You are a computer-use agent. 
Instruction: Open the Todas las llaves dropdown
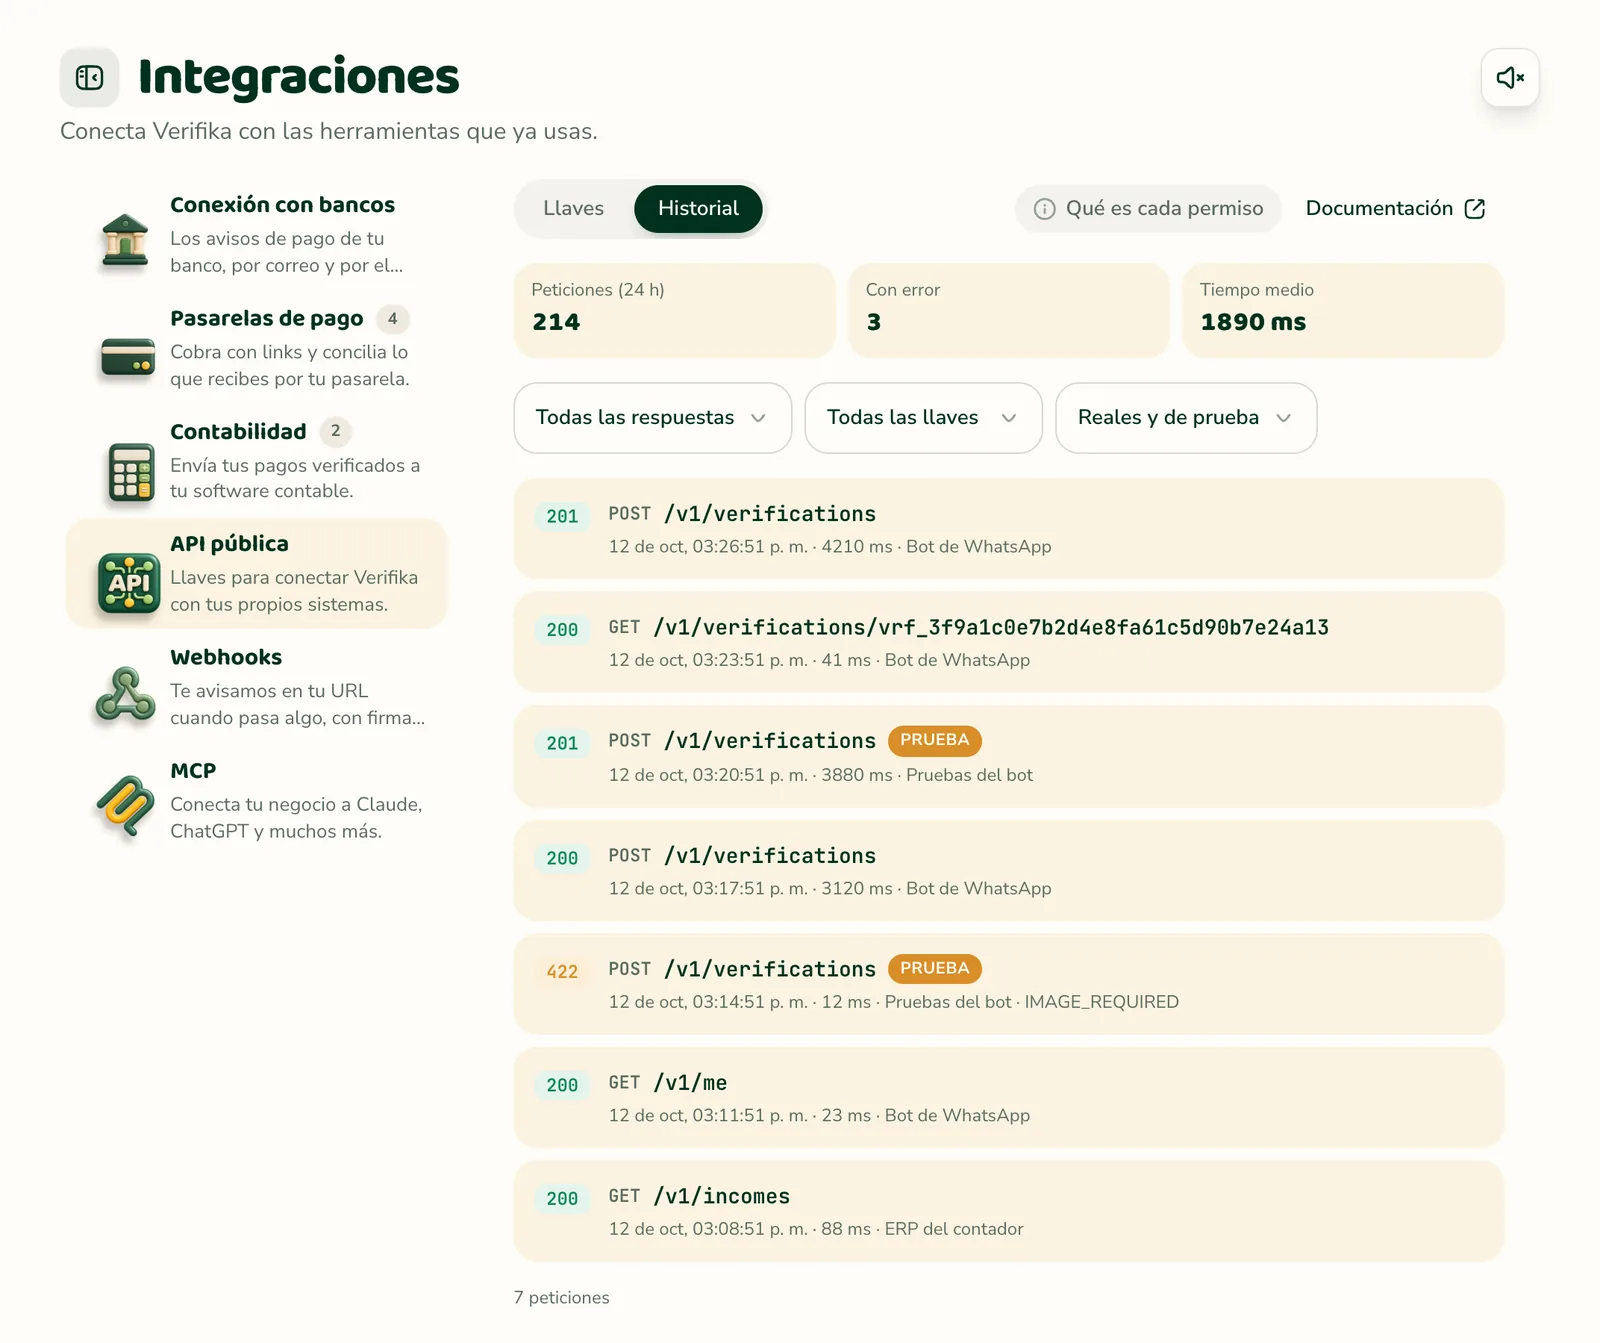coord(923,418)
